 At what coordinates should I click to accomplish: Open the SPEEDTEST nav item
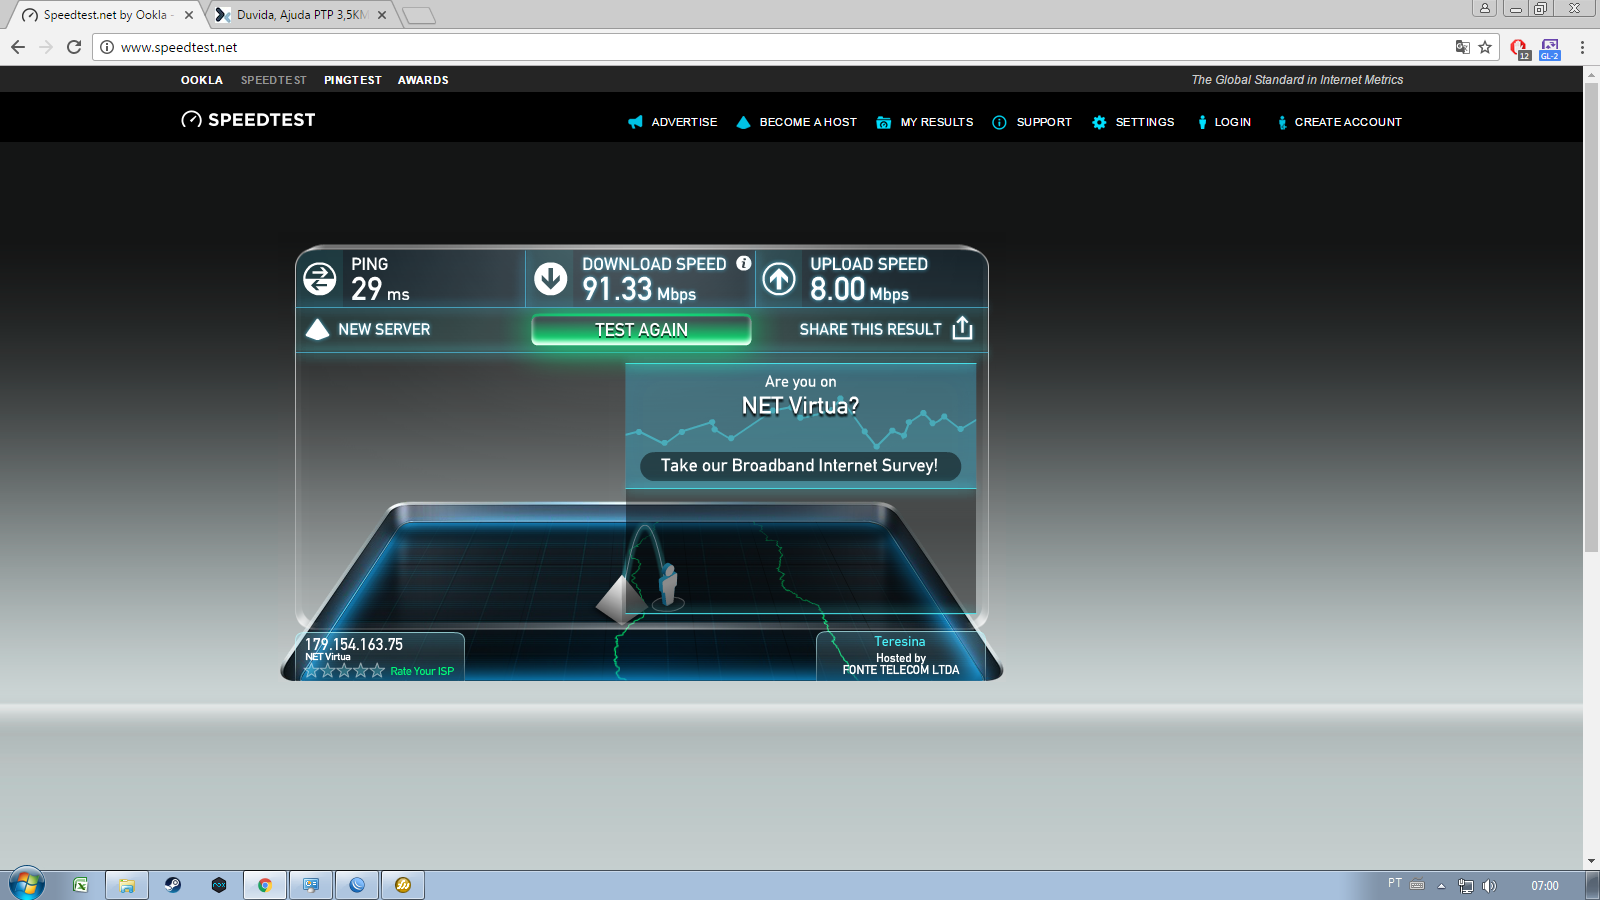point(274,80)
